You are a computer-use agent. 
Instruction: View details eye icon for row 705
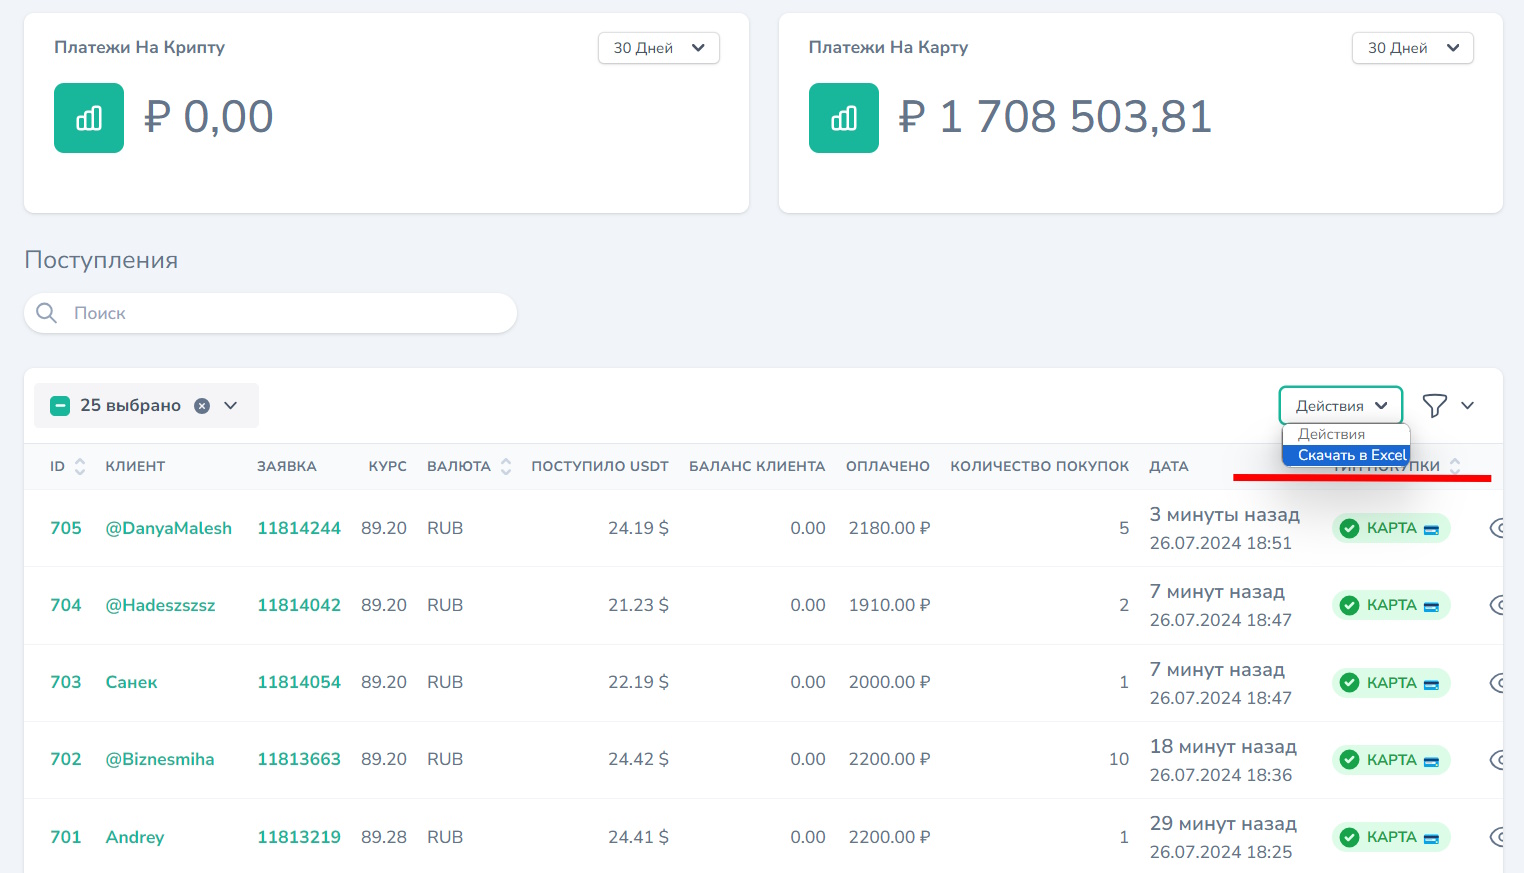click(x=1497, y=528)
